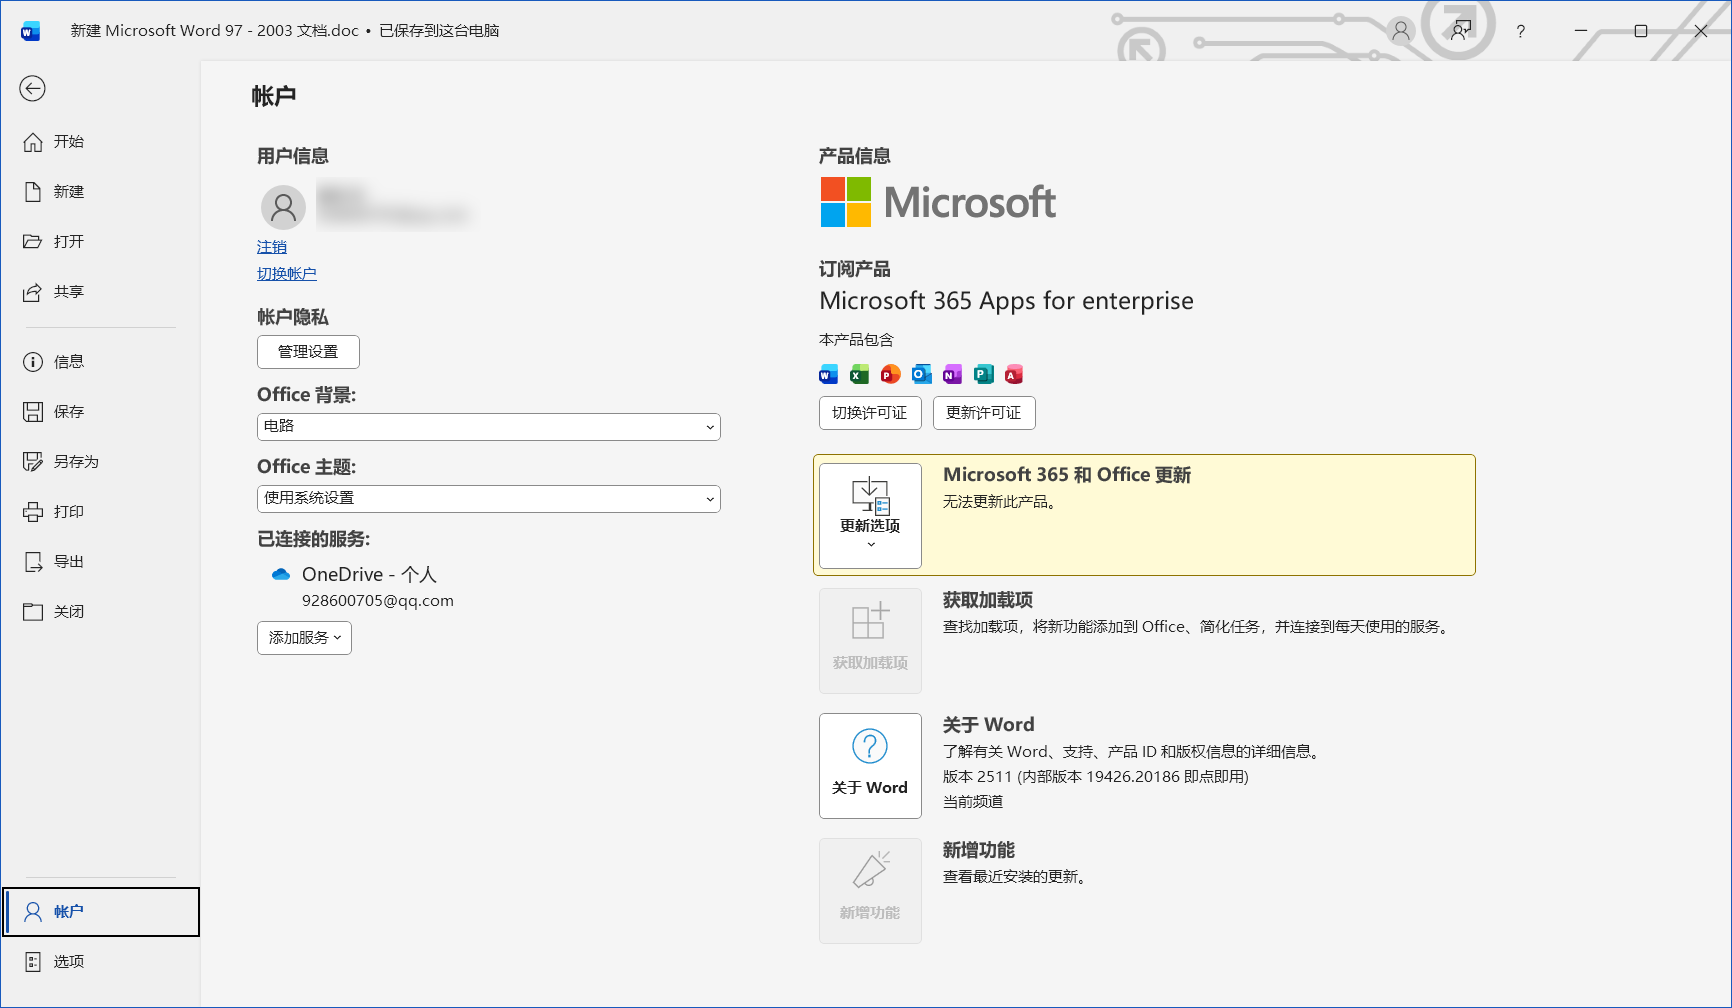The height and width of the screenshot is (1008, 1732).
Task: Open the 打印 sidebar item
Action: pyautogui.click(x=67, y=511)
